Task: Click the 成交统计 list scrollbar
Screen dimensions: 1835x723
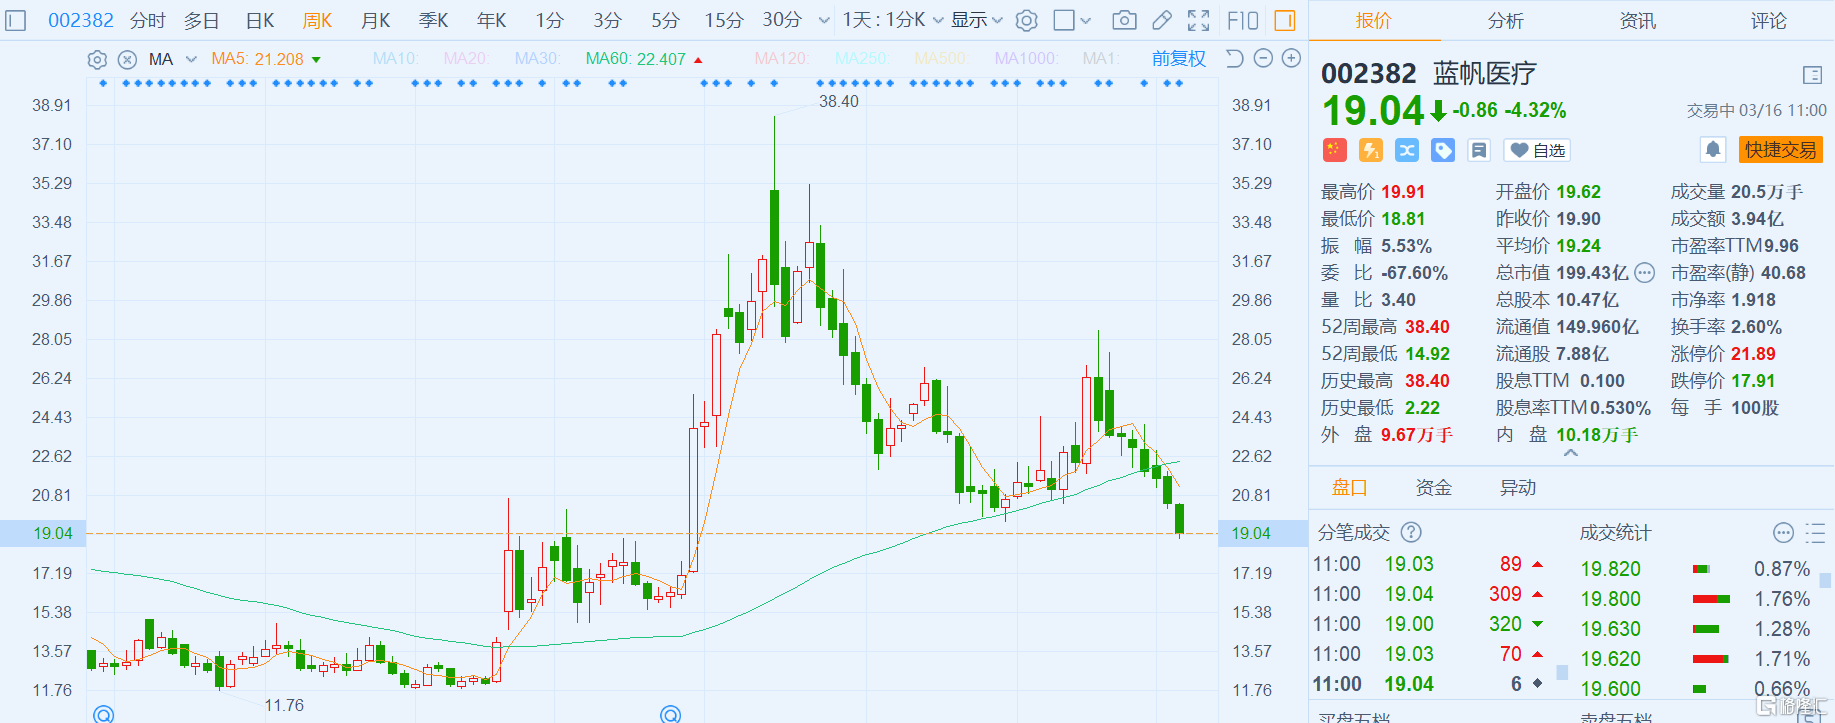Action: [1825, 580]
